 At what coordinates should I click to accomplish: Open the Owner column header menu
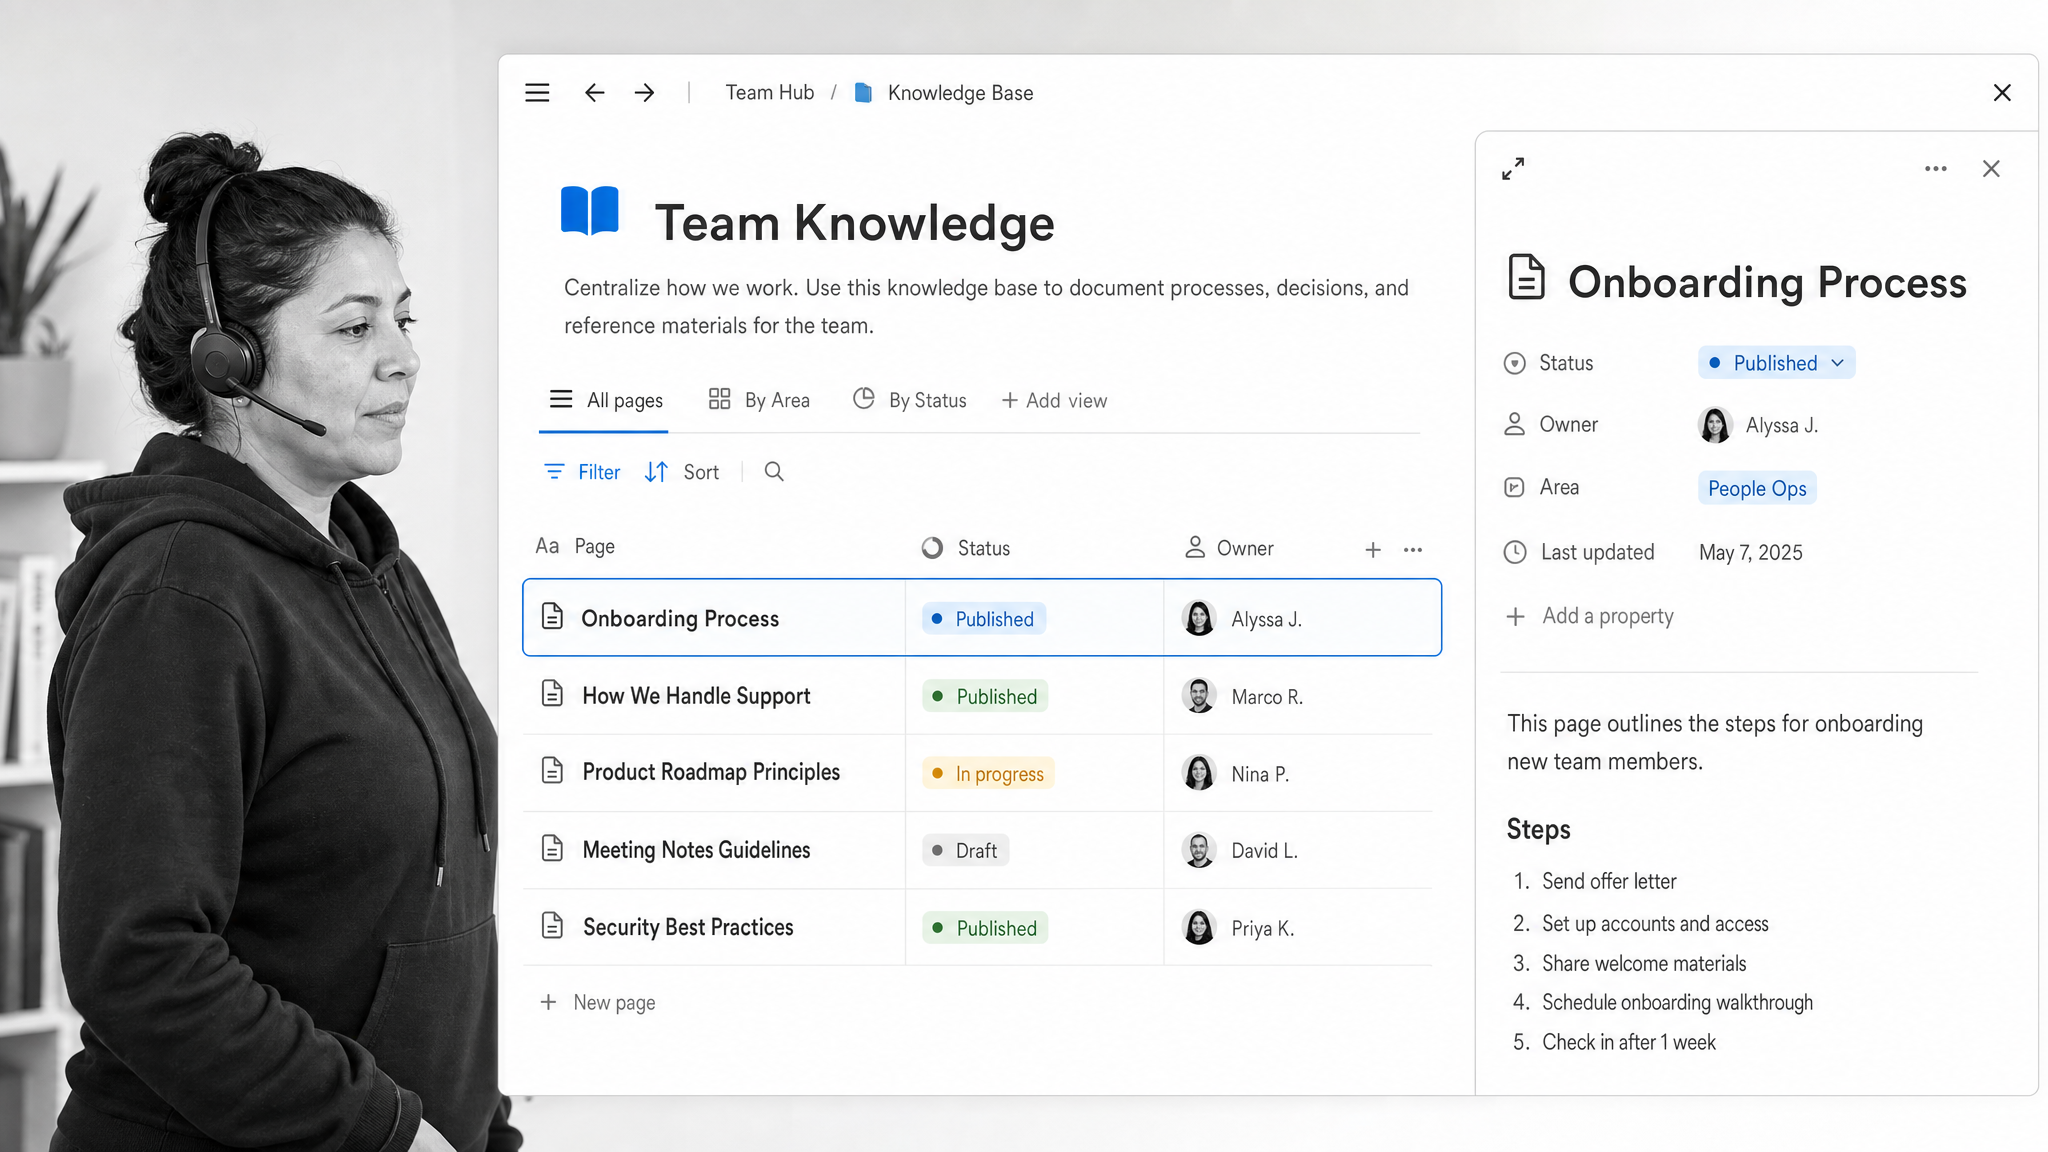pos(1229,548)
